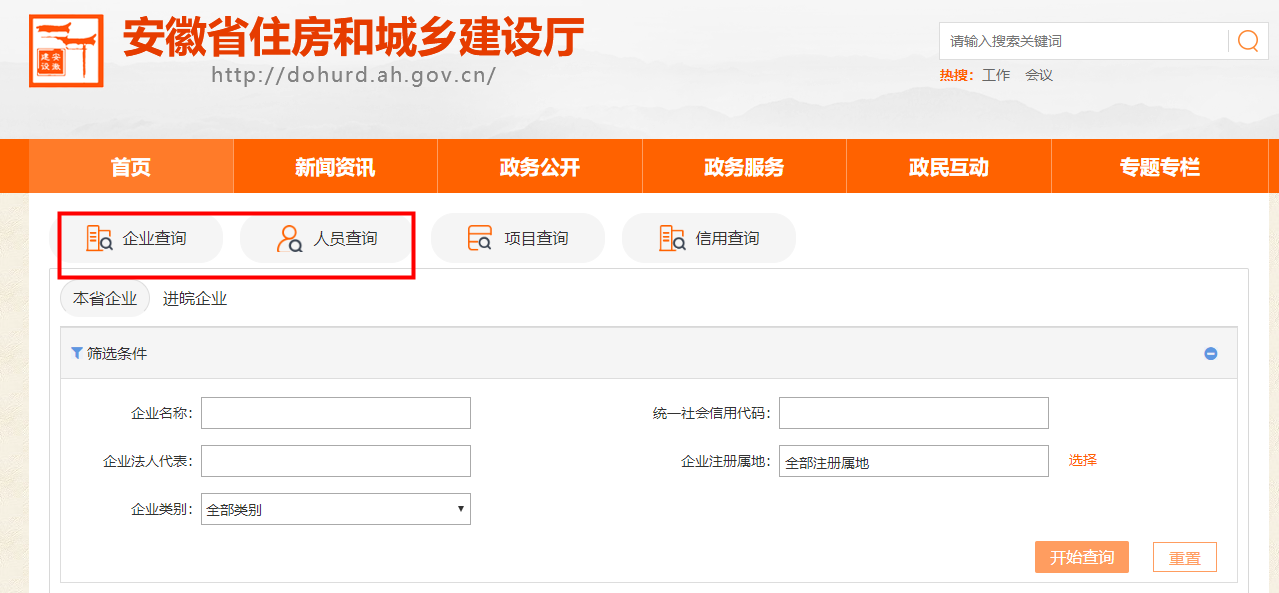Focus the keyword search box at top
This screenshot has width=1279, height=593.
click(1085, 41)
